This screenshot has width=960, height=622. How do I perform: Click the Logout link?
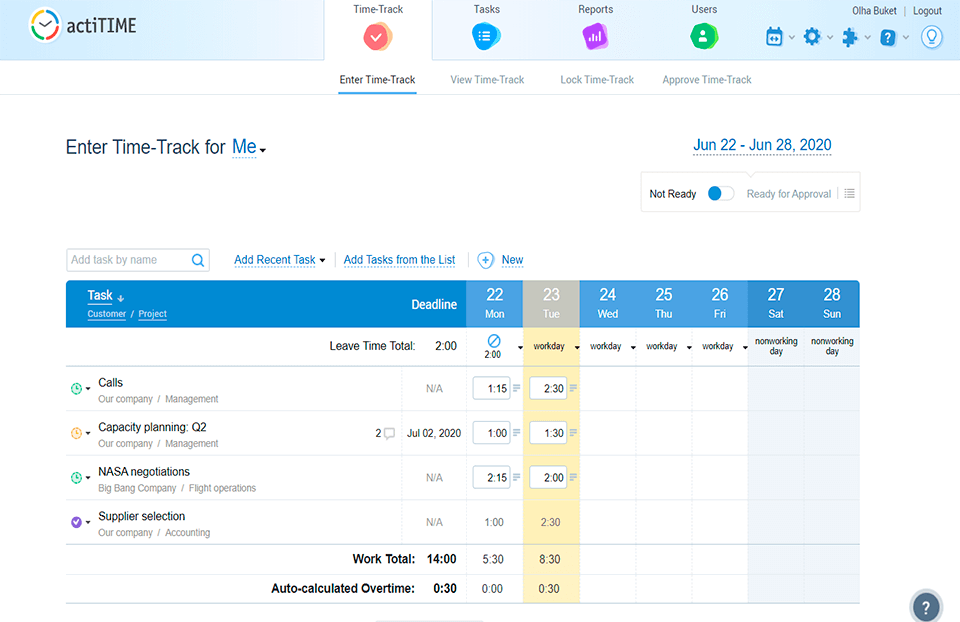tap(927, 11)
